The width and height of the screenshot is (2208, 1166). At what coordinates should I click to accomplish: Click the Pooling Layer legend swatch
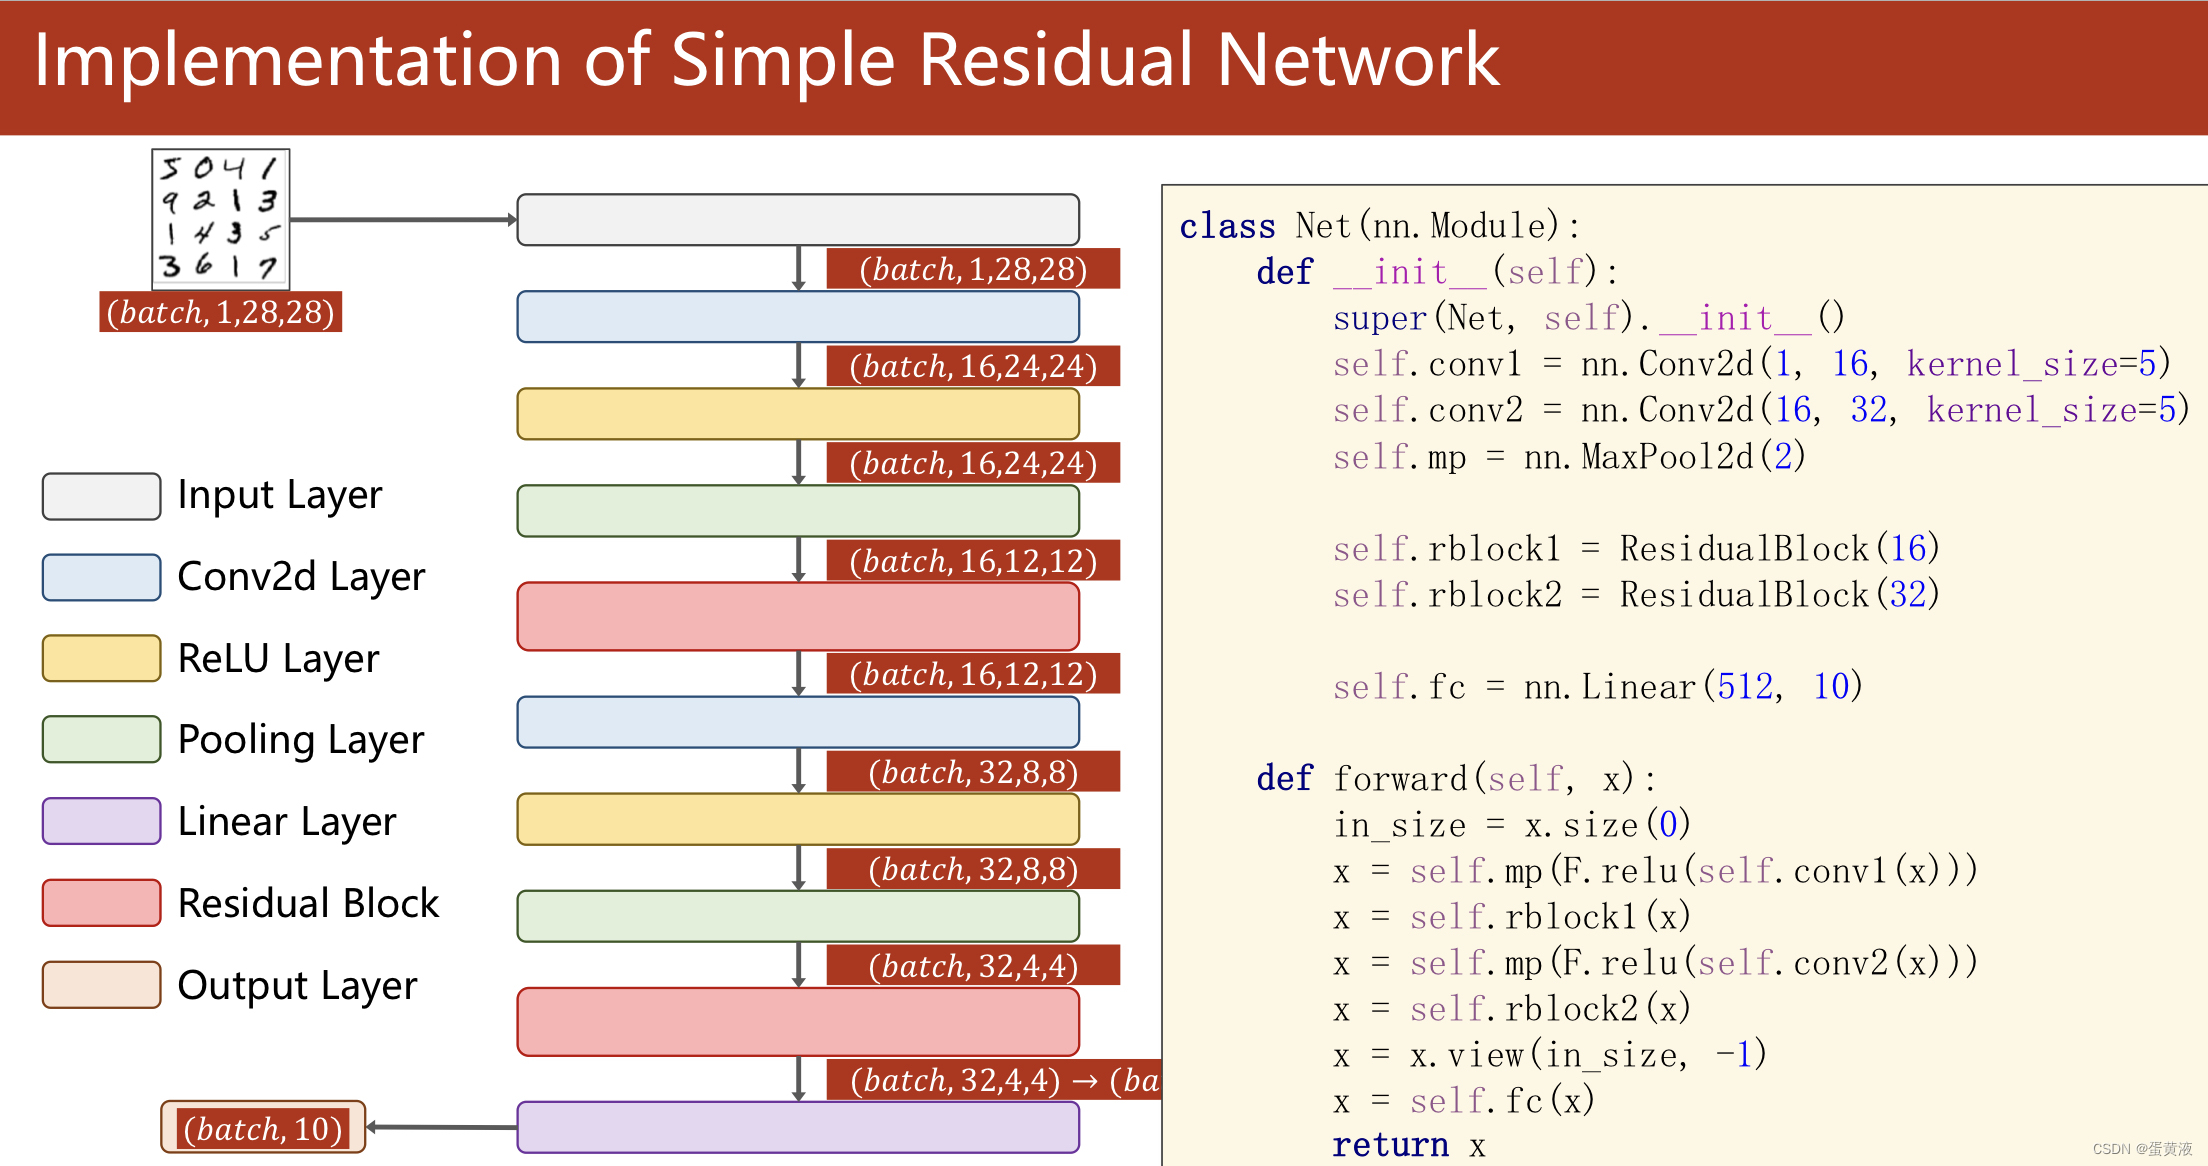pos(101,739)
